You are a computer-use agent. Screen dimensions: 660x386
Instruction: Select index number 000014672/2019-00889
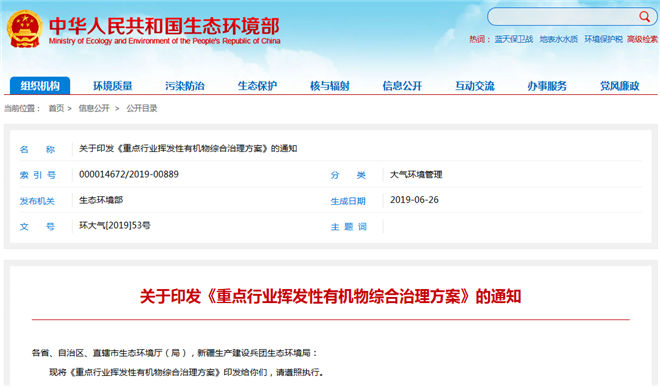(x=129, y=174)
